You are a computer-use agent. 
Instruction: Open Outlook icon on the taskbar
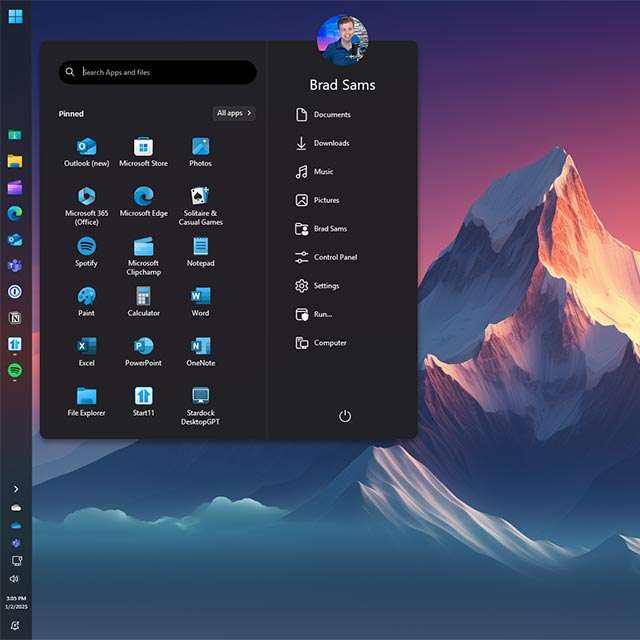(x=15, y=240)
